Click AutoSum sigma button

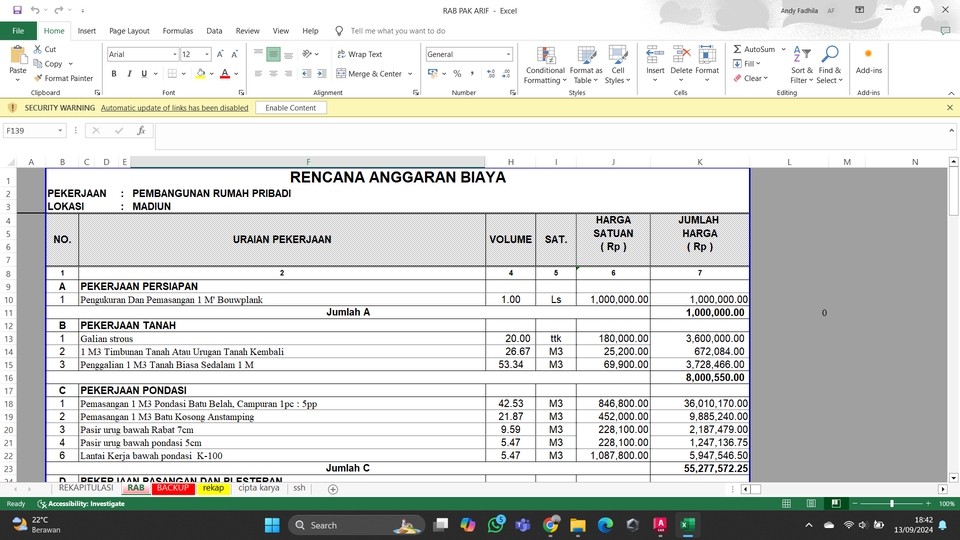[x=754, y=49]
